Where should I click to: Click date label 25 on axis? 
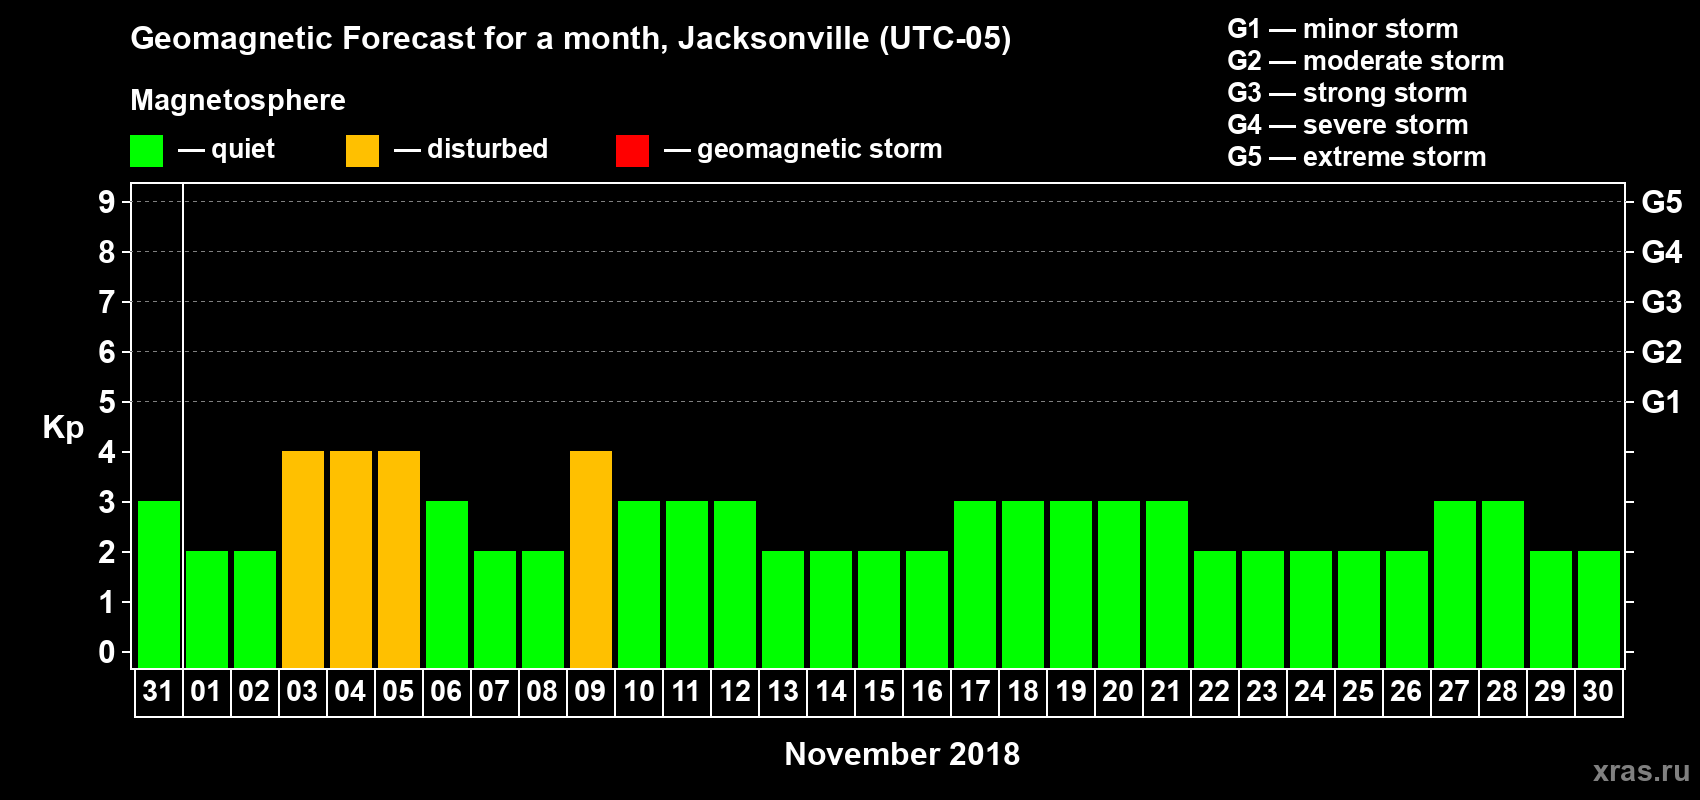click(1358, 691)
